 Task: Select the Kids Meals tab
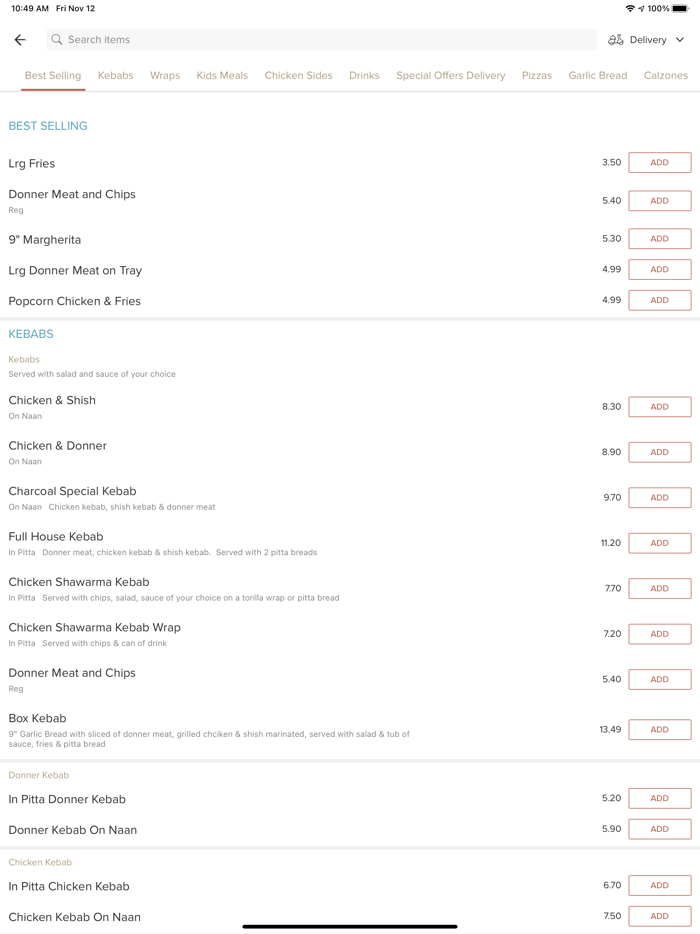[222, 76]
